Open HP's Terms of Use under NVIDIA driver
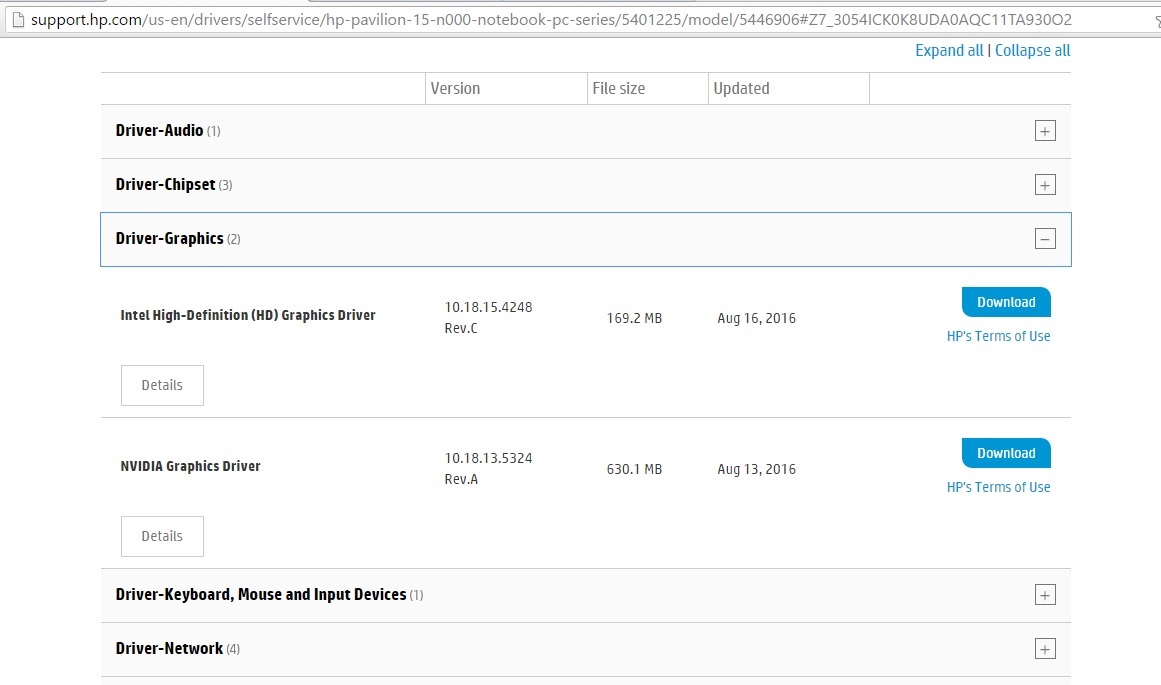1161x685 pixels. pos(998,488)
